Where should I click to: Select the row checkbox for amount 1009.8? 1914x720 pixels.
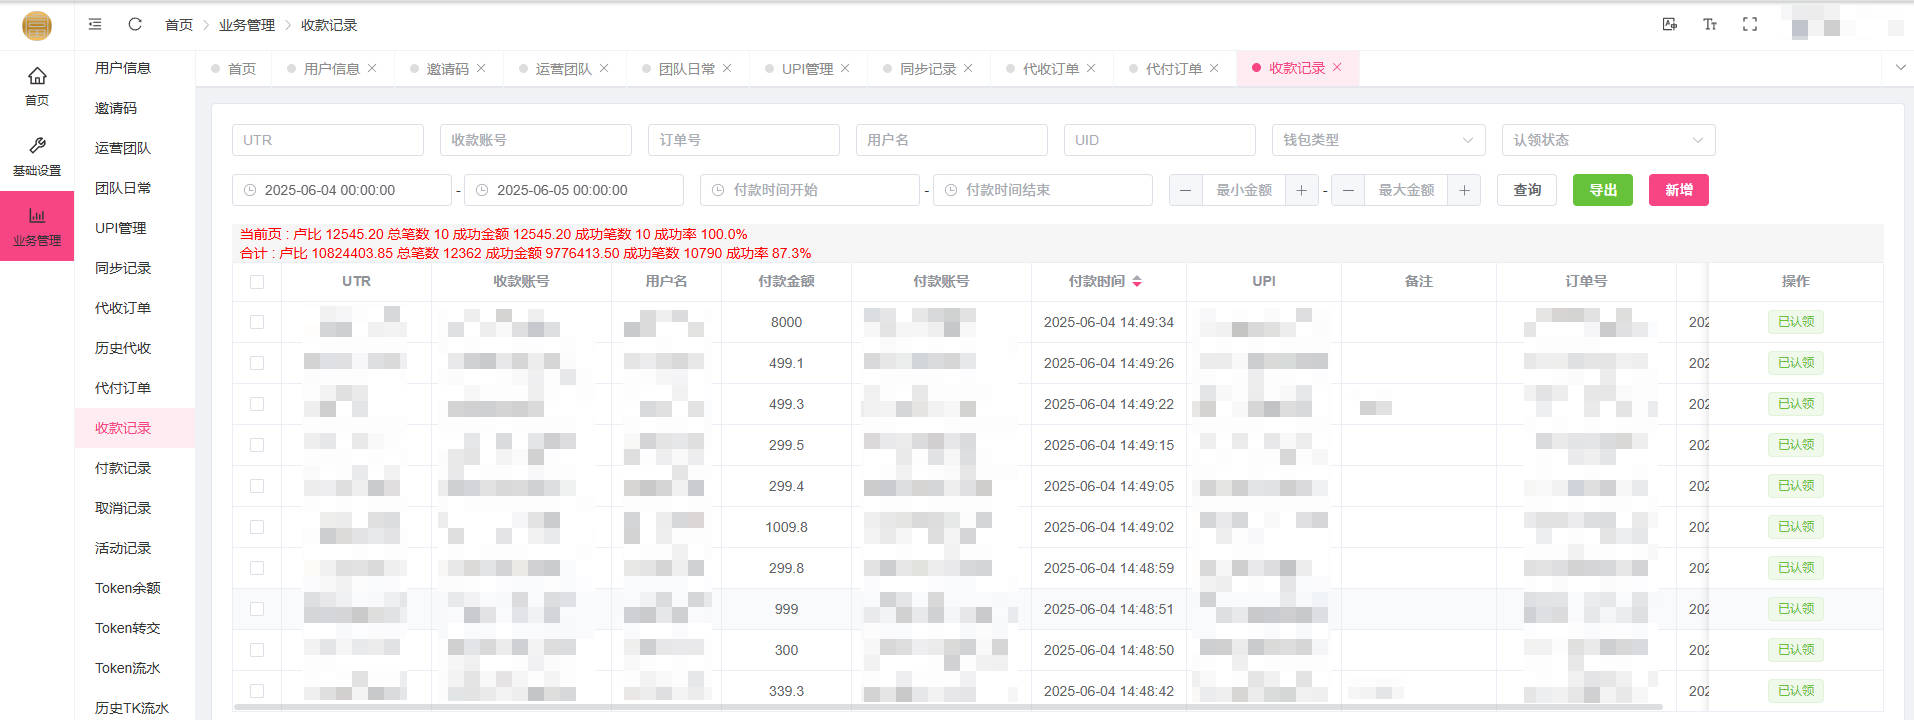257,527
